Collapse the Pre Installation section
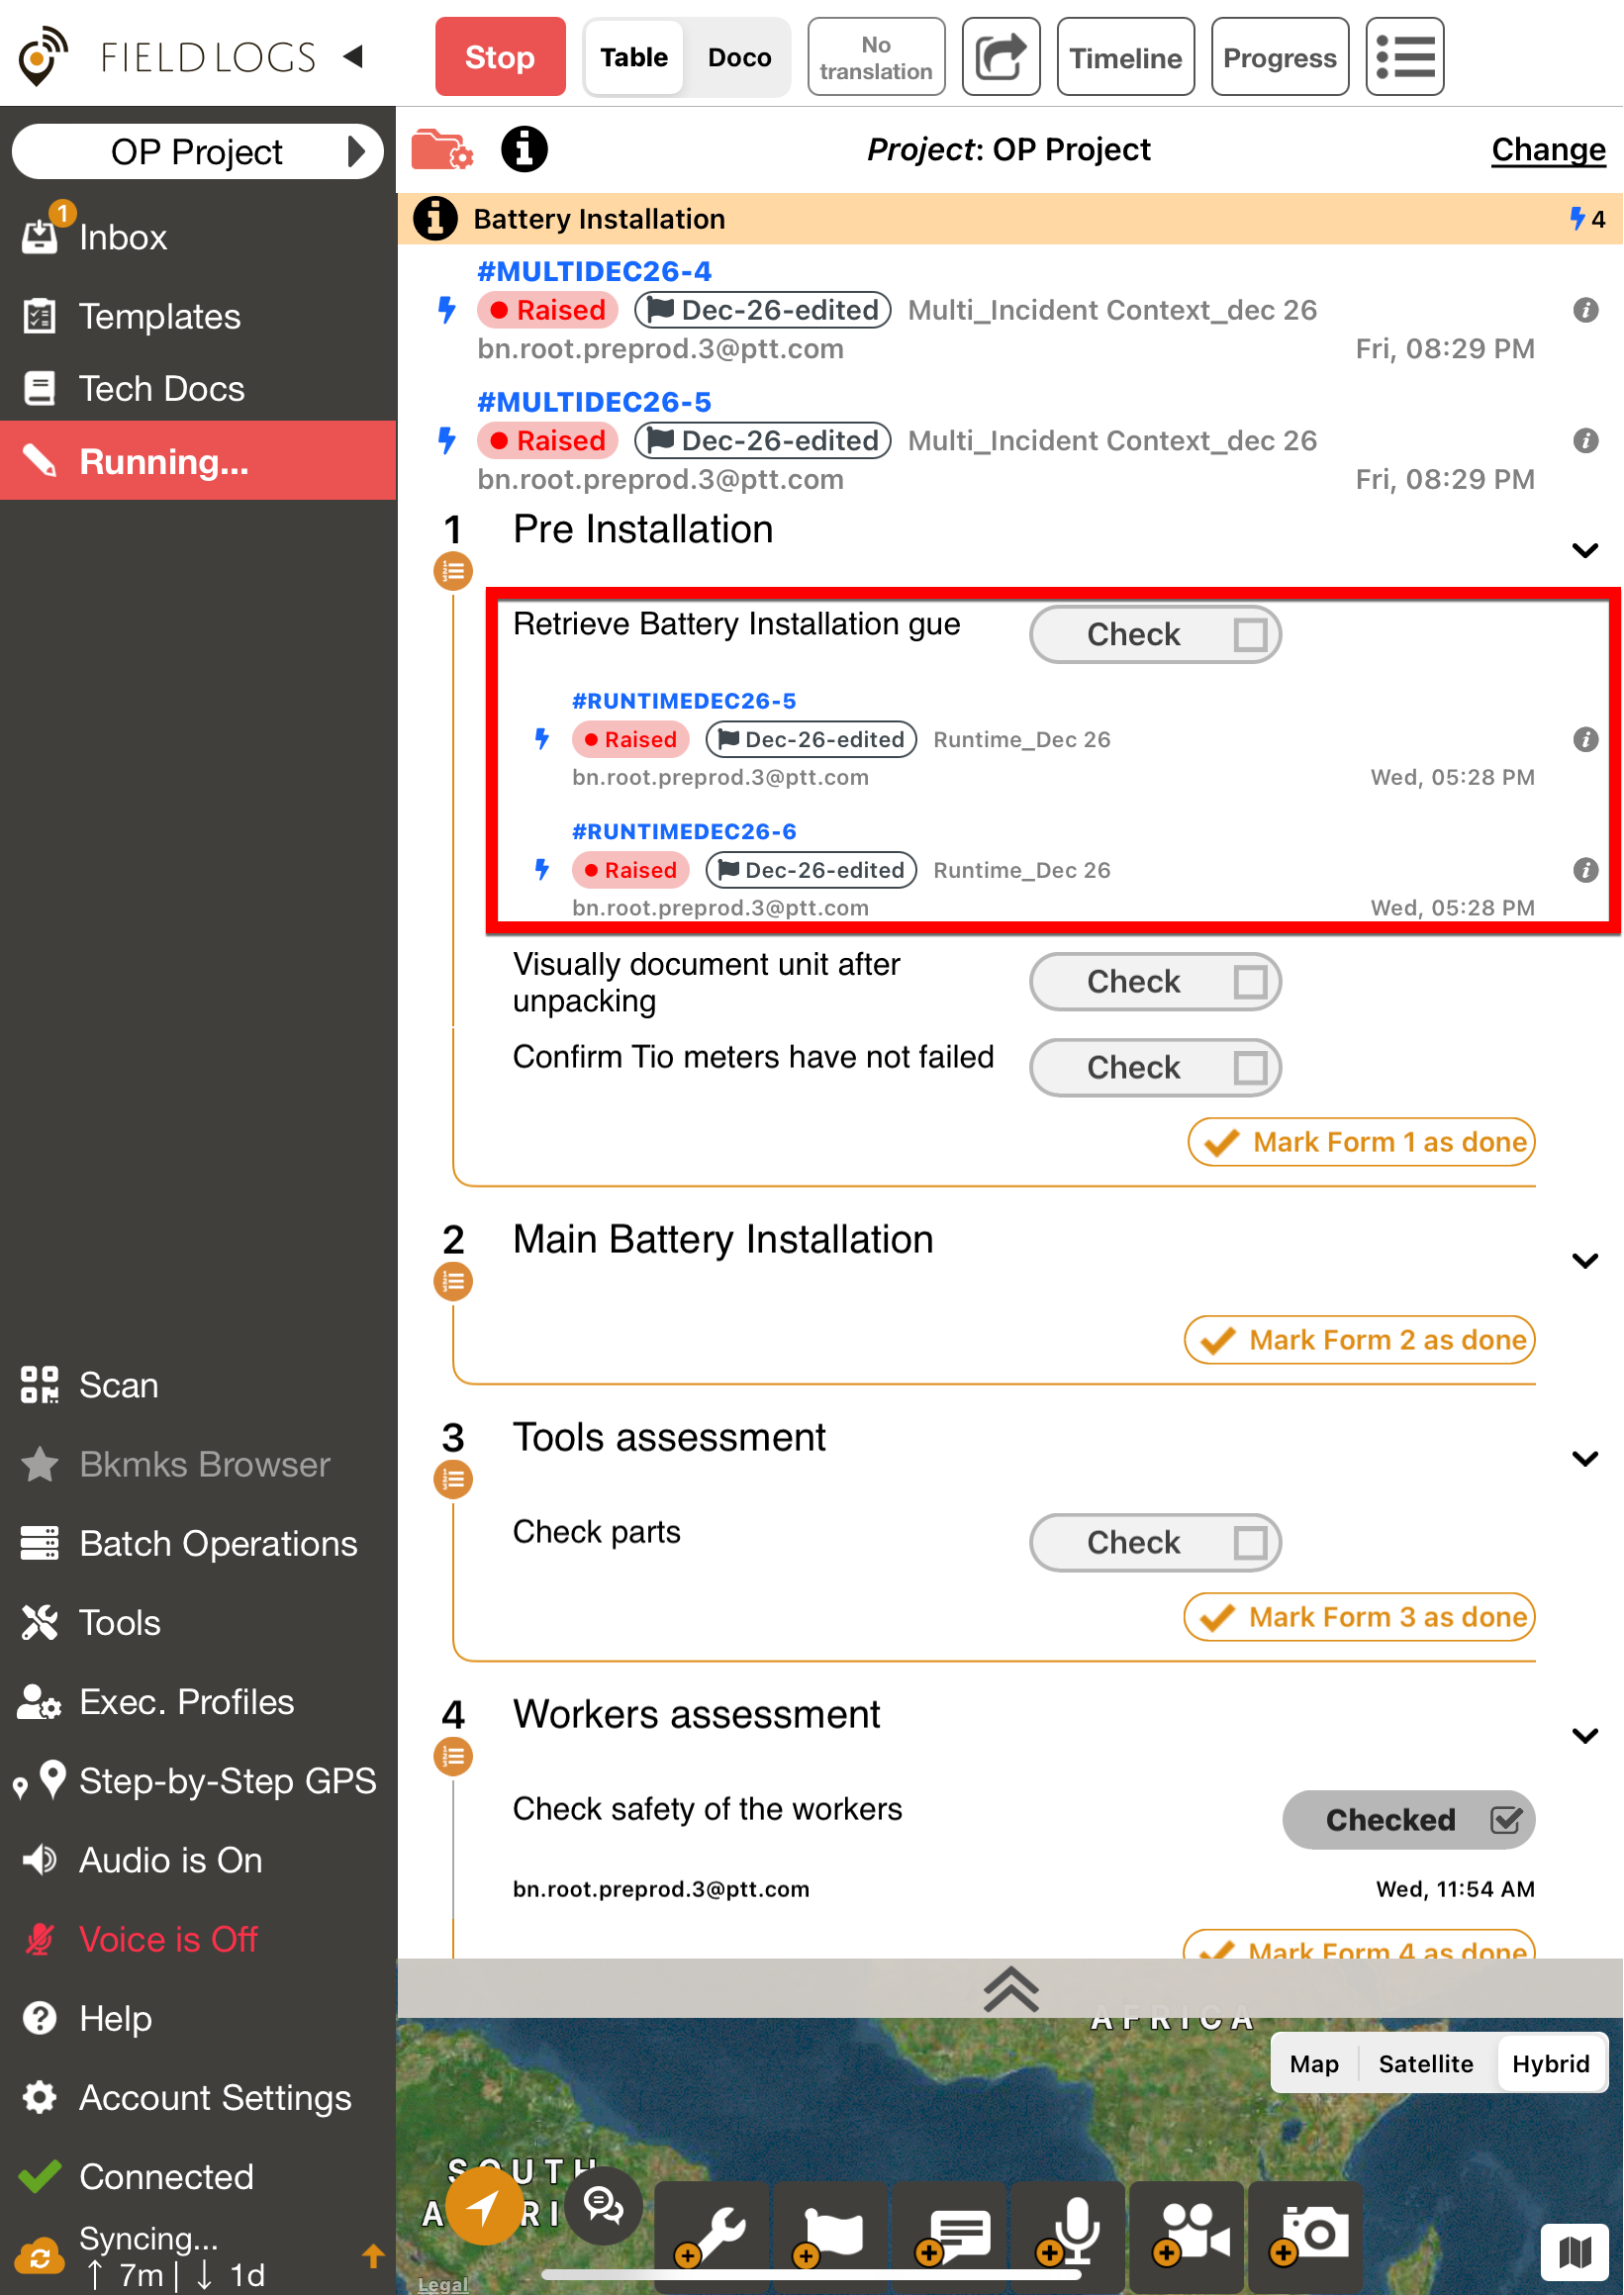Viewport: 1624px width, 2295px height. point(1585,551)
